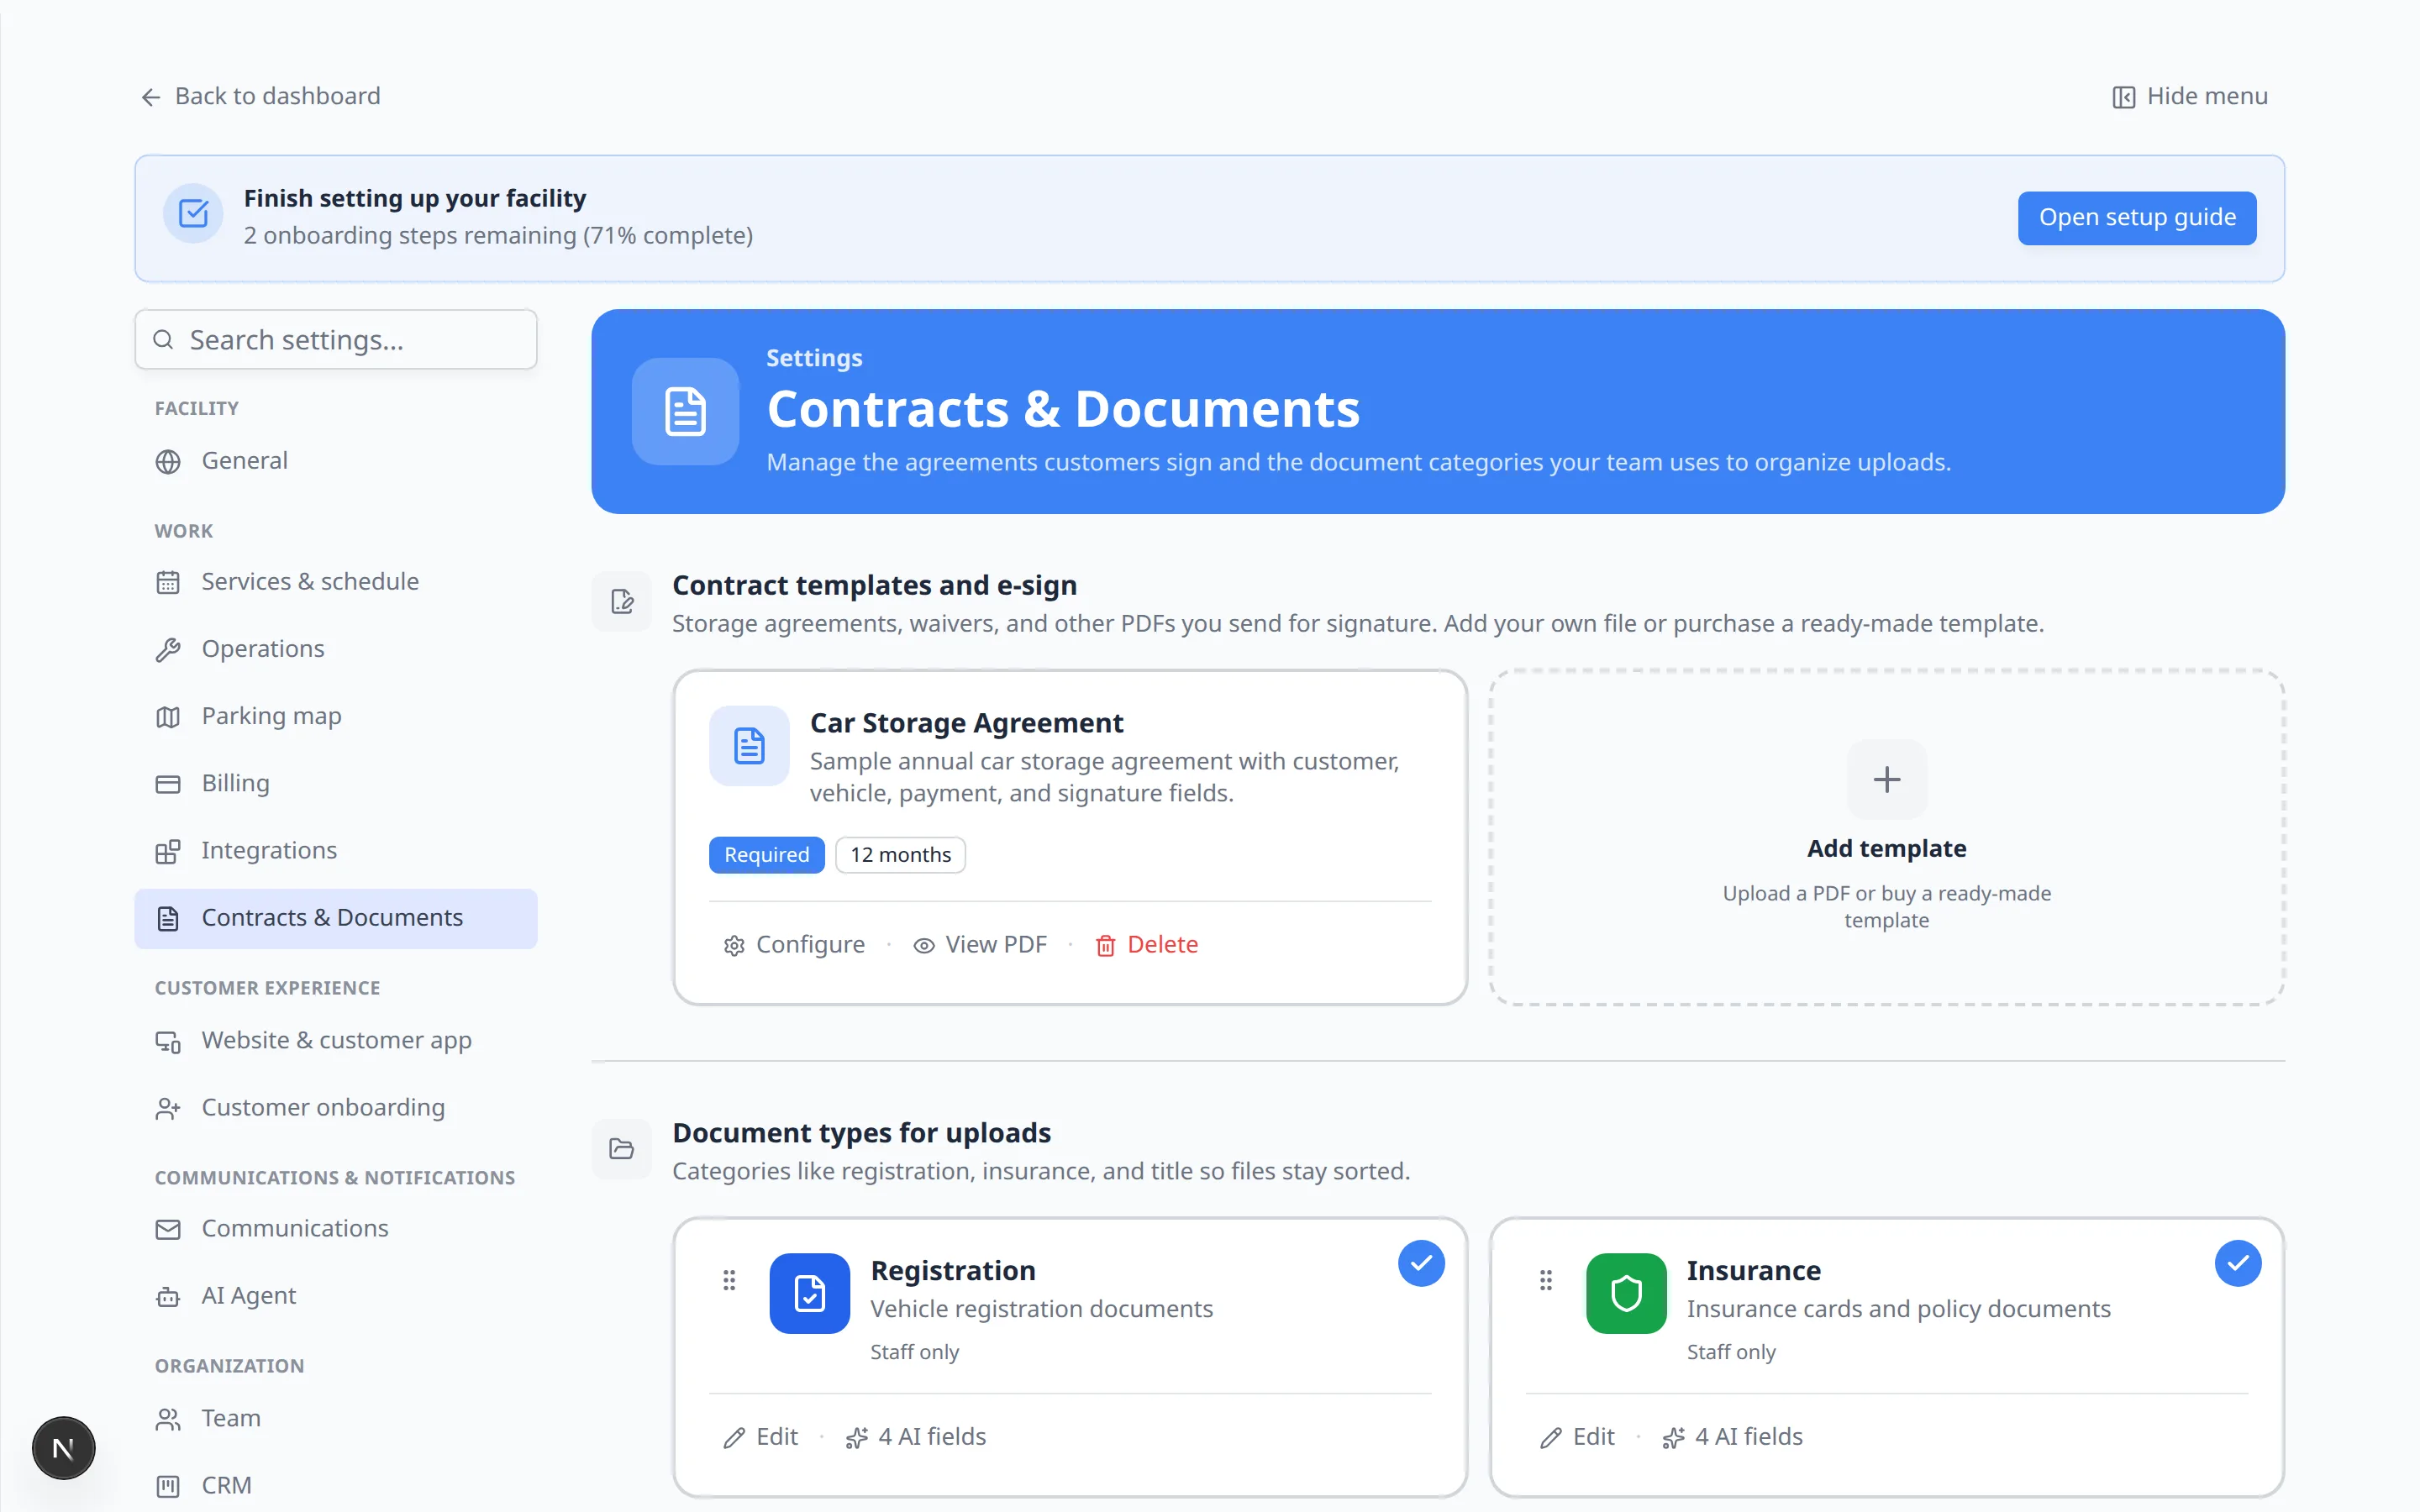Toggle the Registration document type checkmark

[1420, 1263]
